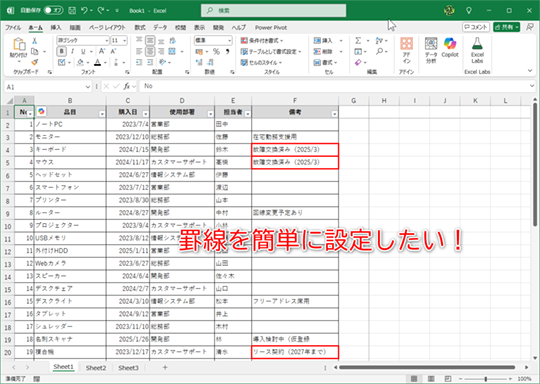Image resolution: width=540 pixels, height=384 pixels.
Task: Toggle the AutoSave switch
Action: point(53,10)
